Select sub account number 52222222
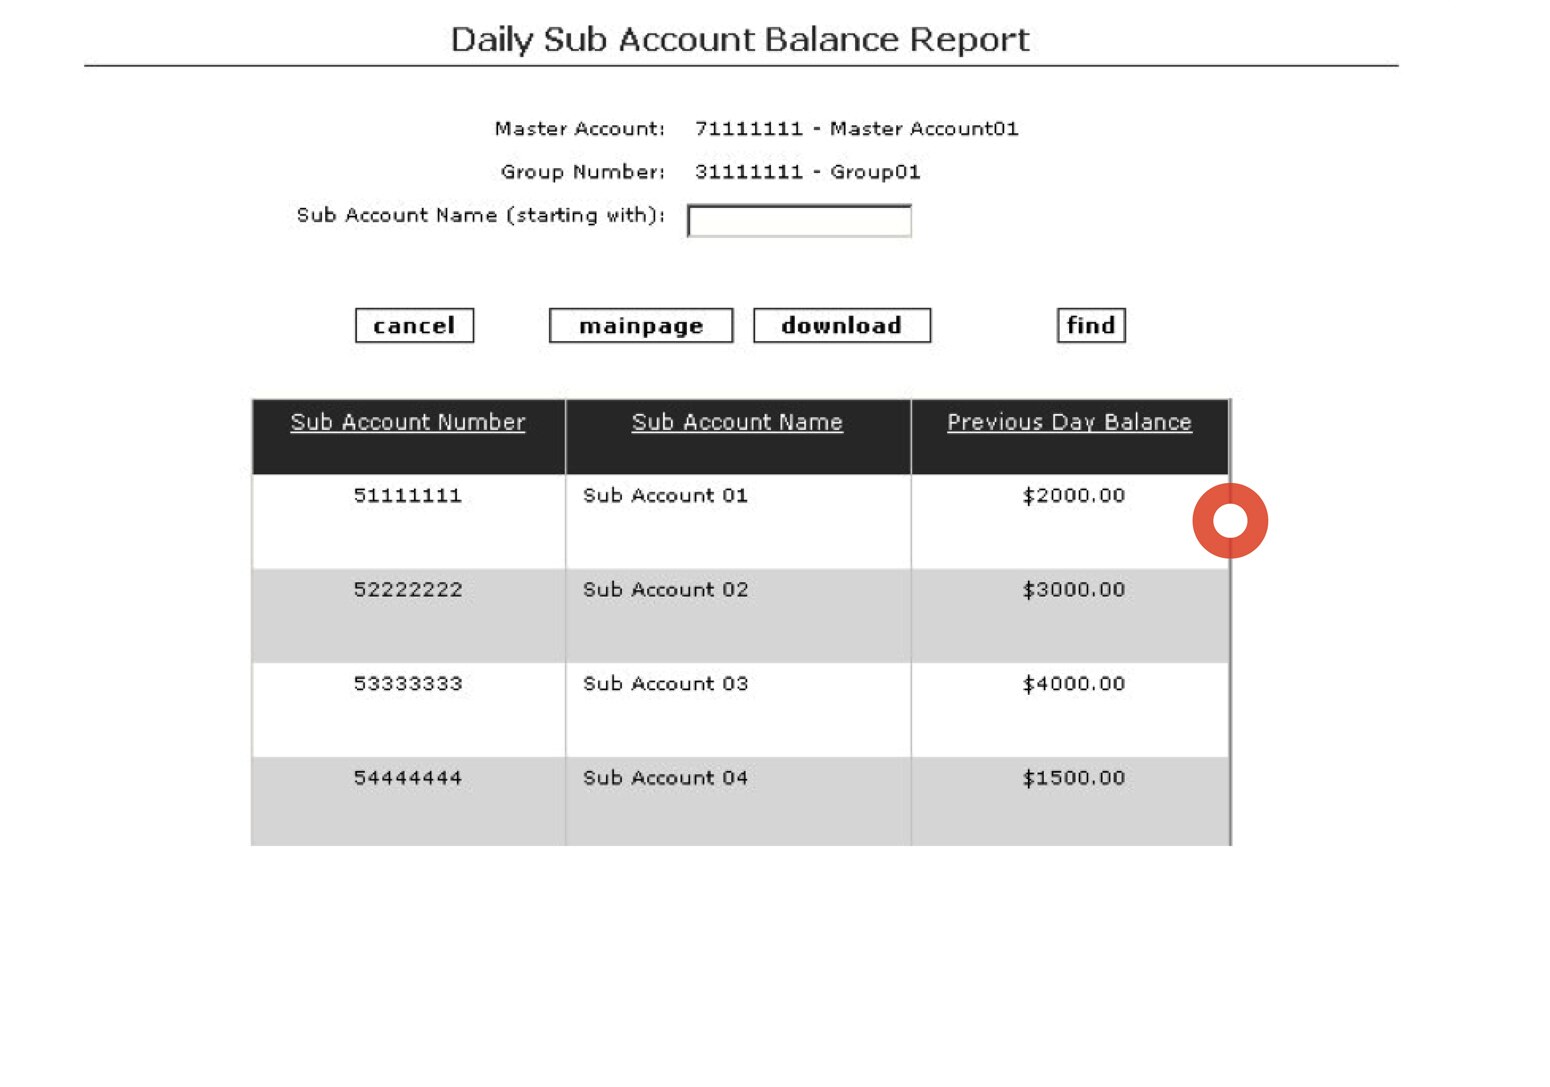The width and height of the screenshot is (1550, 1087). tap(409, 590)
